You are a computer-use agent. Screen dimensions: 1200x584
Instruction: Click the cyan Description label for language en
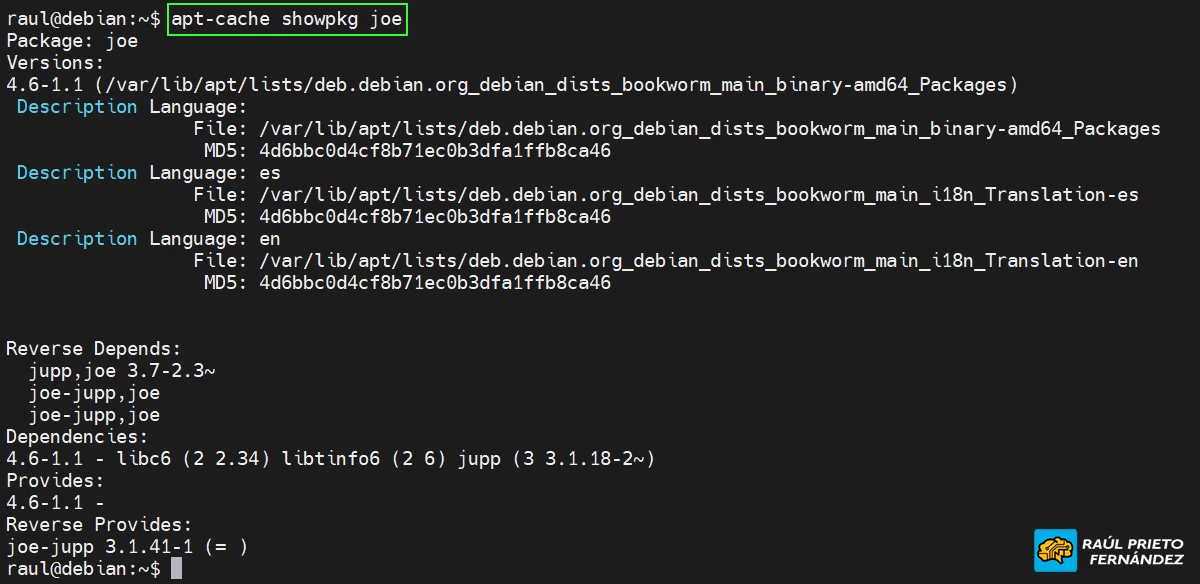pos(77,239)
